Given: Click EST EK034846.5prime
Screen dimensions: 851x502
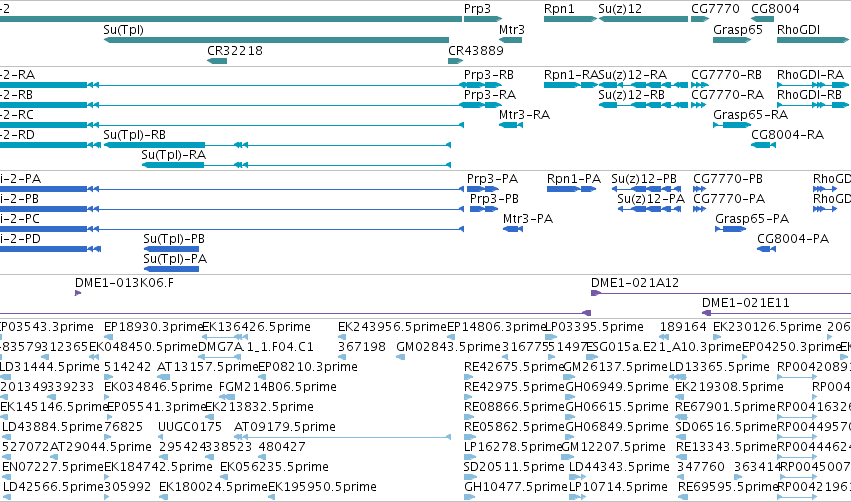Looking at the screenshot, I should coord(158,387).
